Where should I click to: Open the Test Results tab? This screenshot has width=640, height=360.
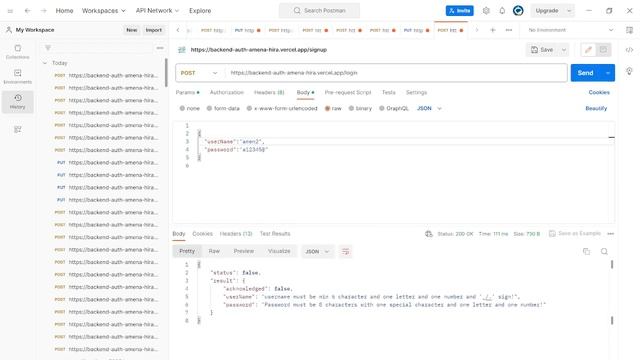(275, 234)
